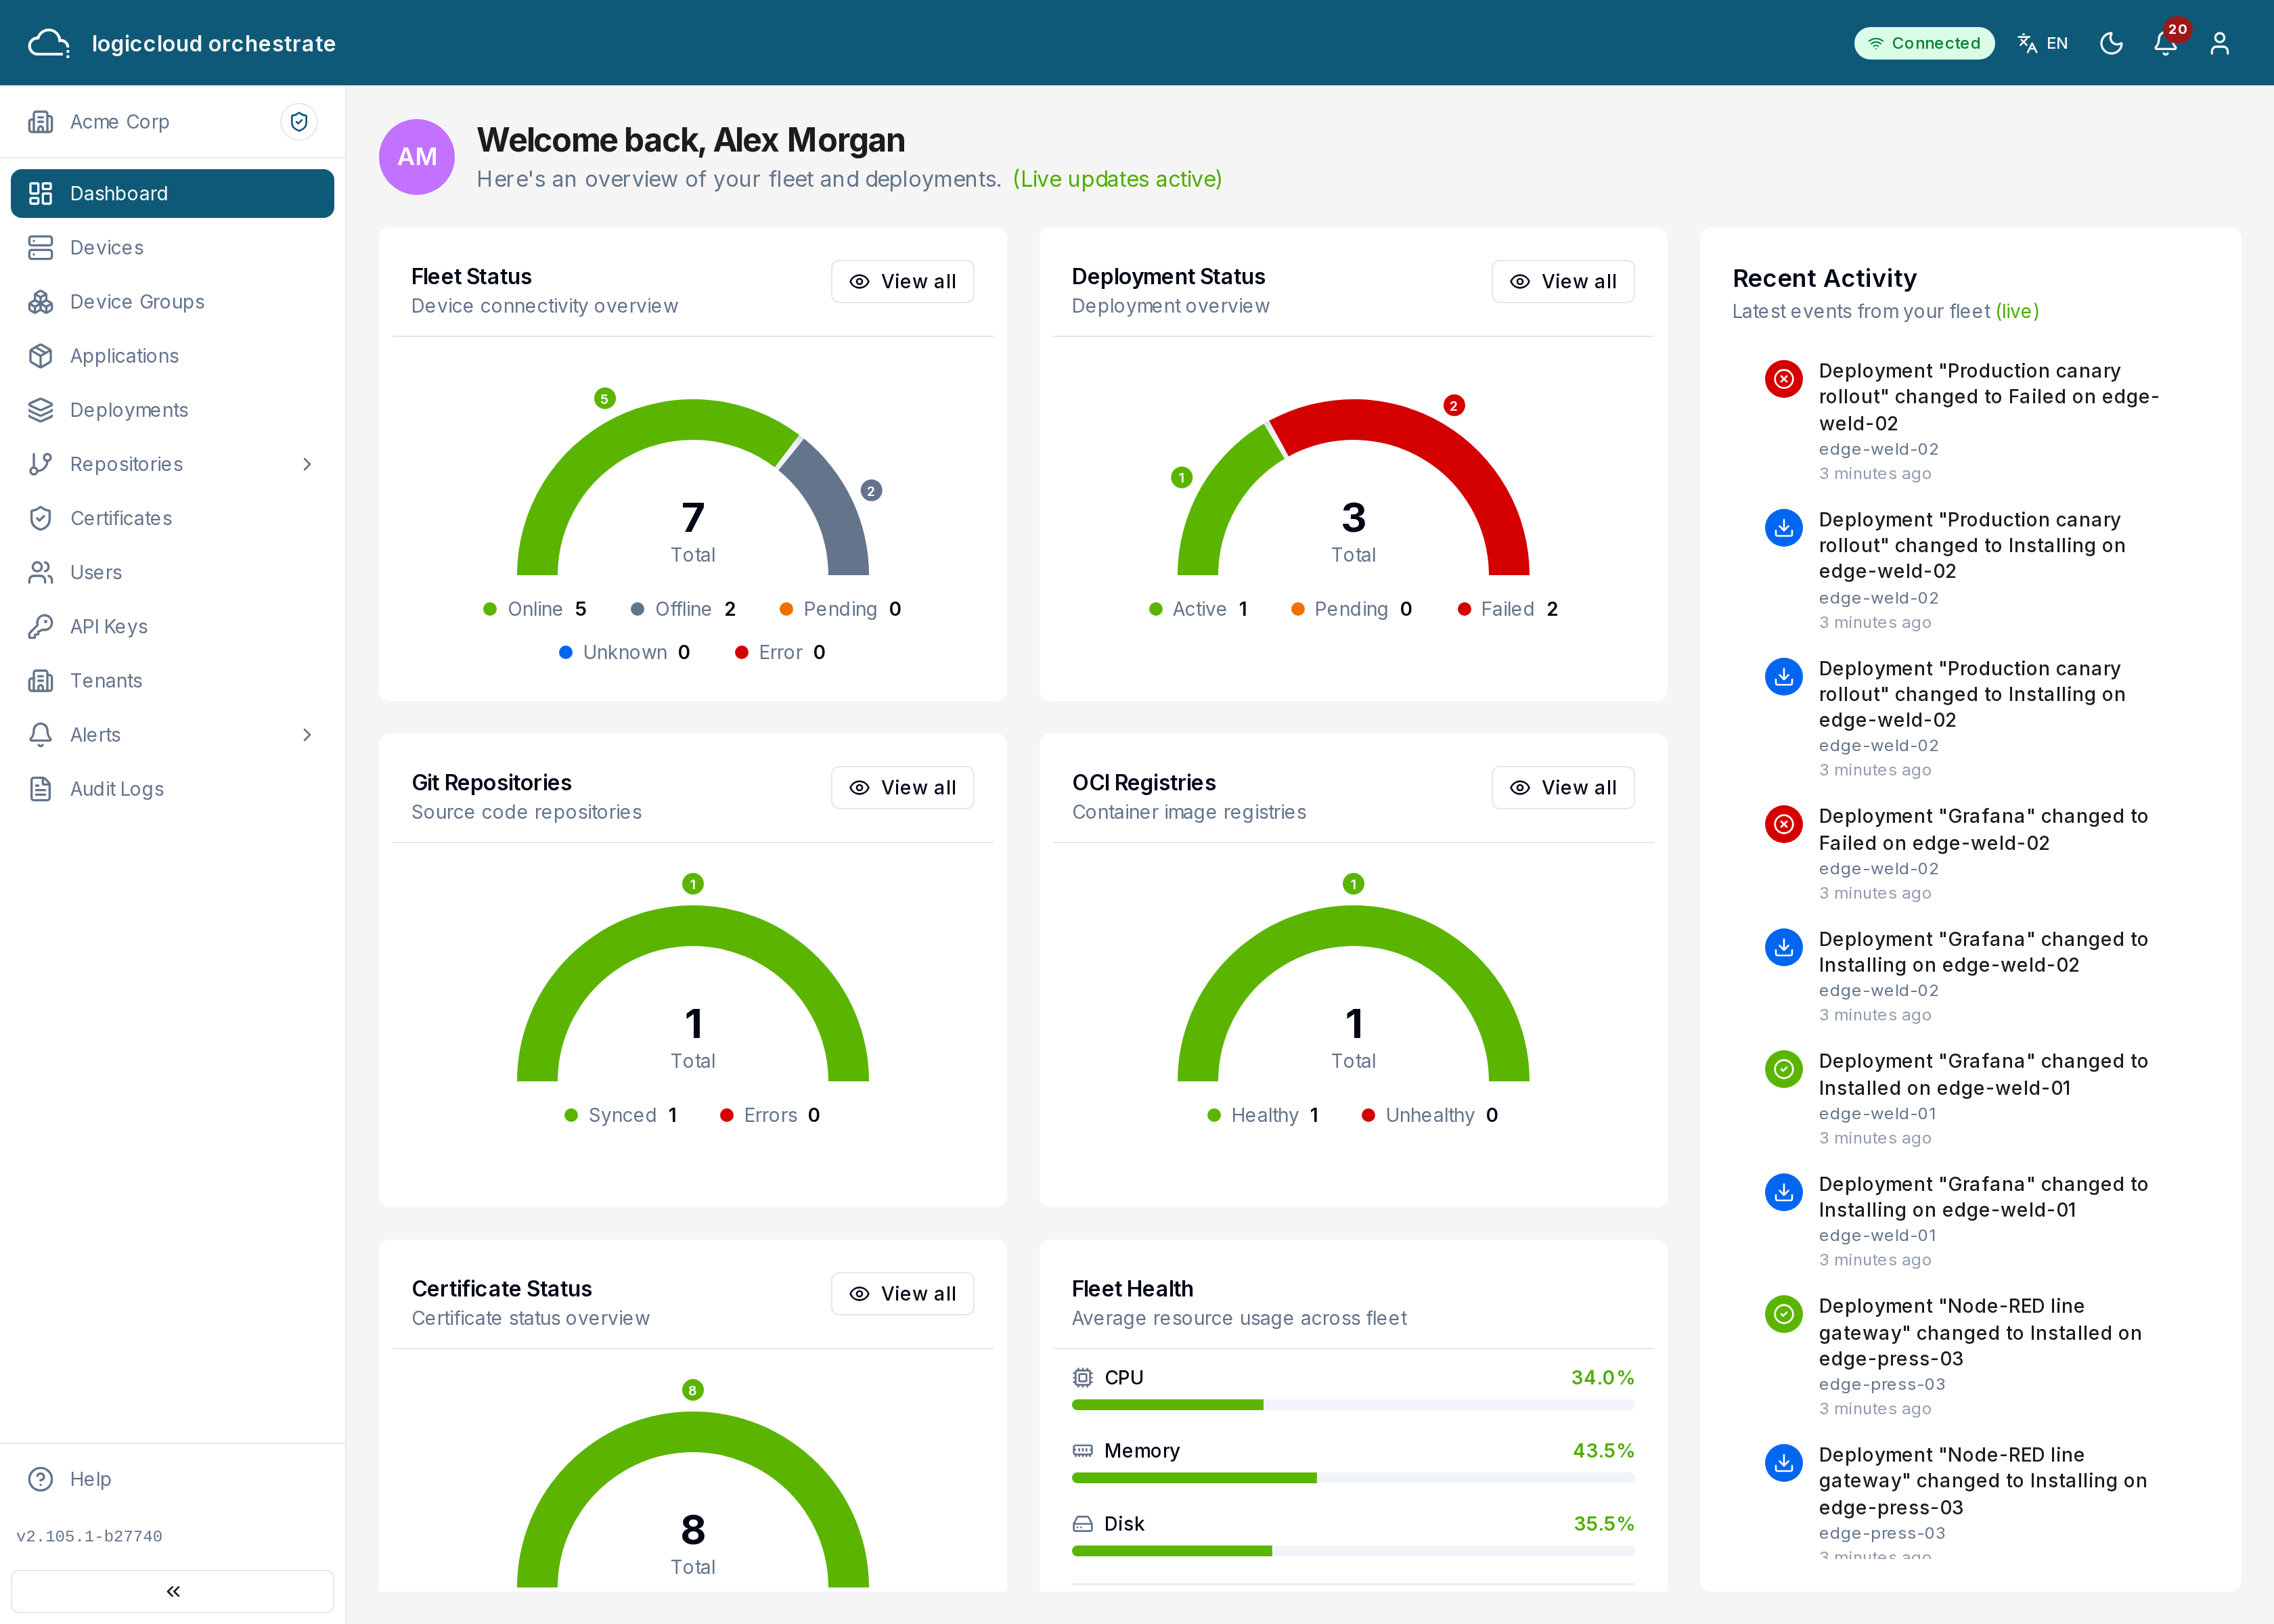This screenshot has height=1624, width=2274.
Task: Click red failed icon on Production canary rollout event
Action: [1783, 379]
